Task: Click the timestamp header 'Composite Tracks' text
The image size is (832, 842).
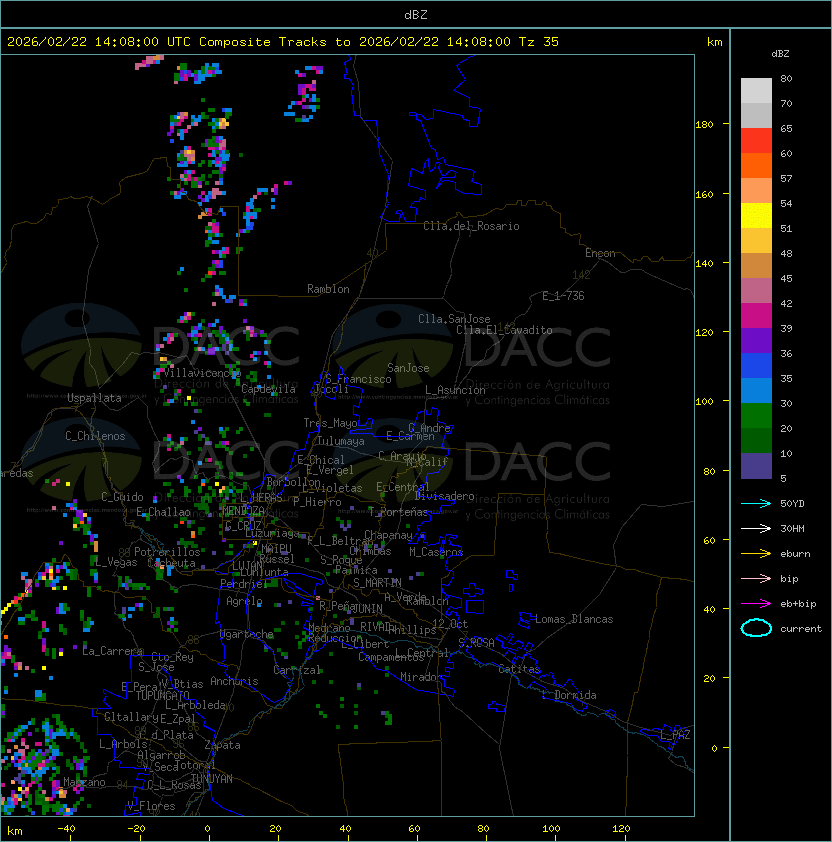Action: pyautogui.click(x=263, y=42)
